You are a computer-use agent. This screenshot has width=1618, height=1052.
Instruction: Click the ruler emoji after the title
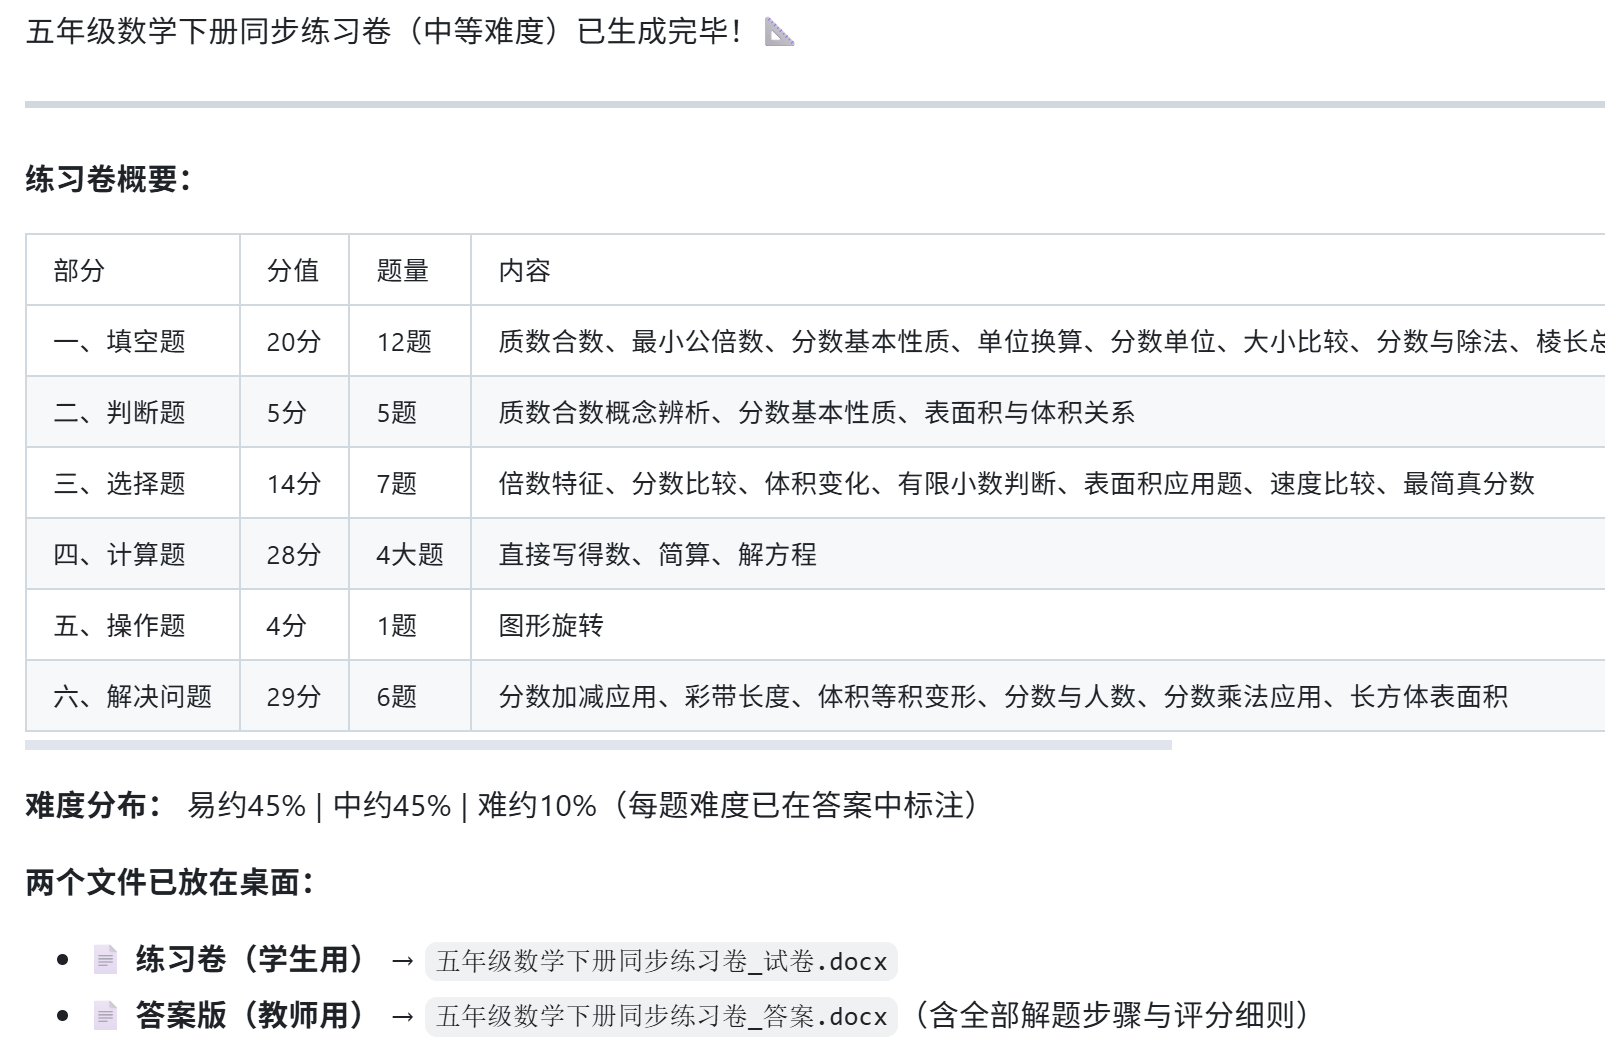point(779,32)
